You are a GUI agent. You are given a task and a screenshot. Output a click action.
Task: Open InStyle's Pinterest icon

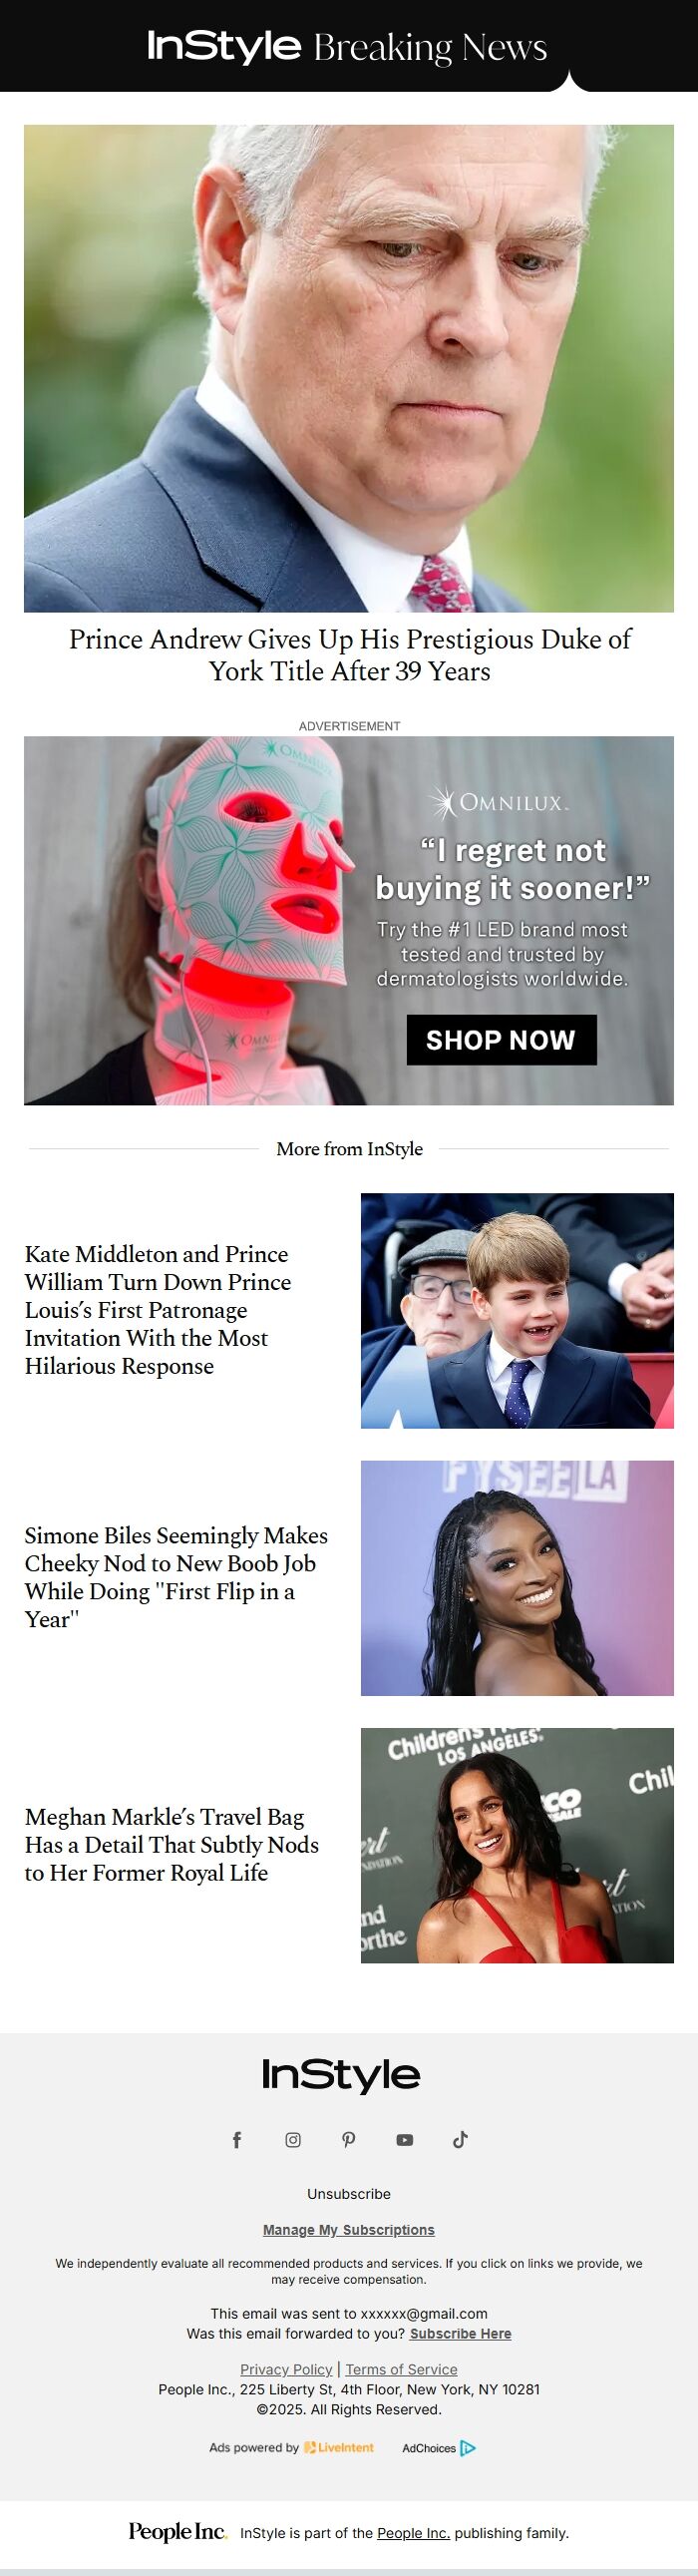(x=349, y=2140)
